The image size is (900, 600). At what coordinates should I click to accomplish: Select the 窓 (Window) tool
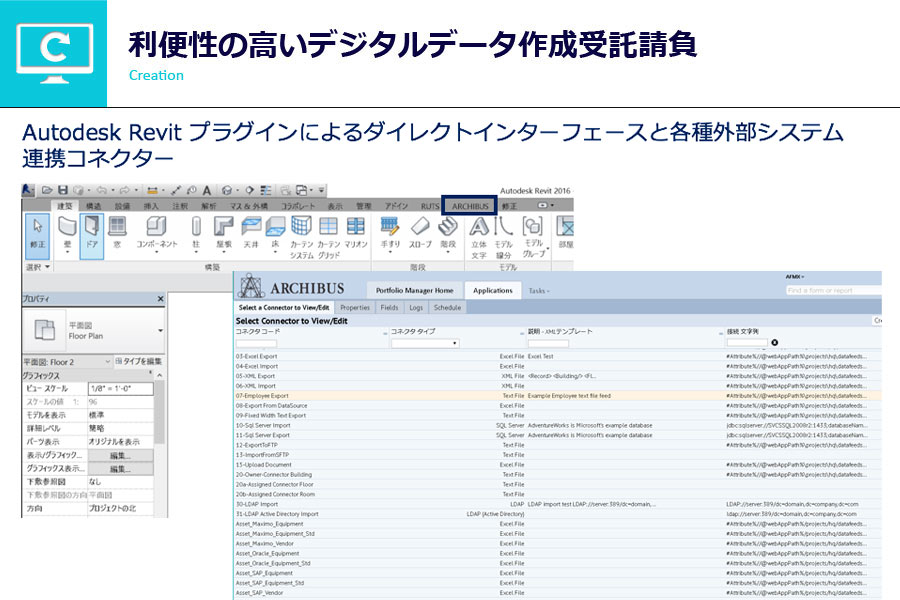pos(118,234)
